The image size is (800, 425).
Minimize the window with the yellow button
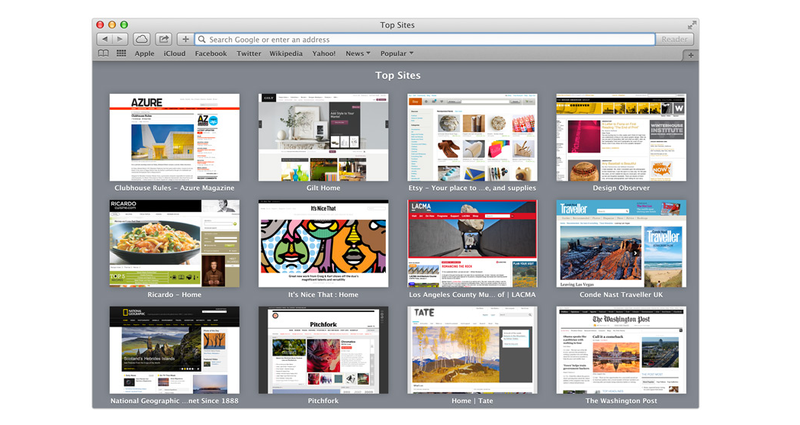[112, 24]
